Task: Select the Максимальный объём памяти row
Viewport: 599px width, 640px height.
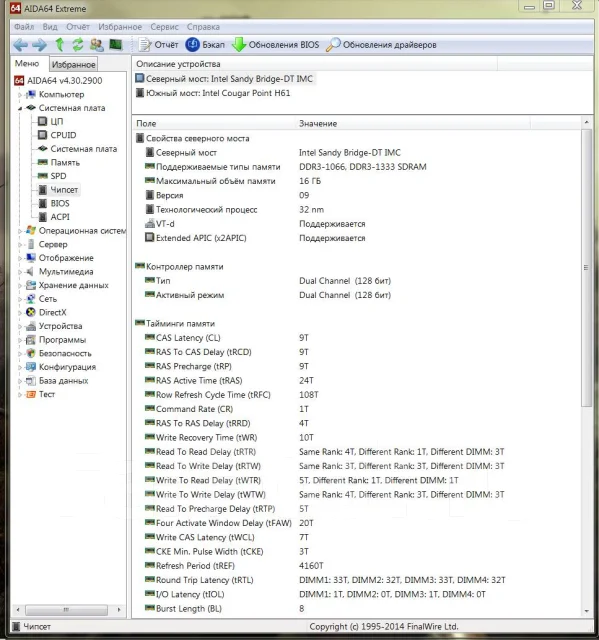Action: [357, 181]
